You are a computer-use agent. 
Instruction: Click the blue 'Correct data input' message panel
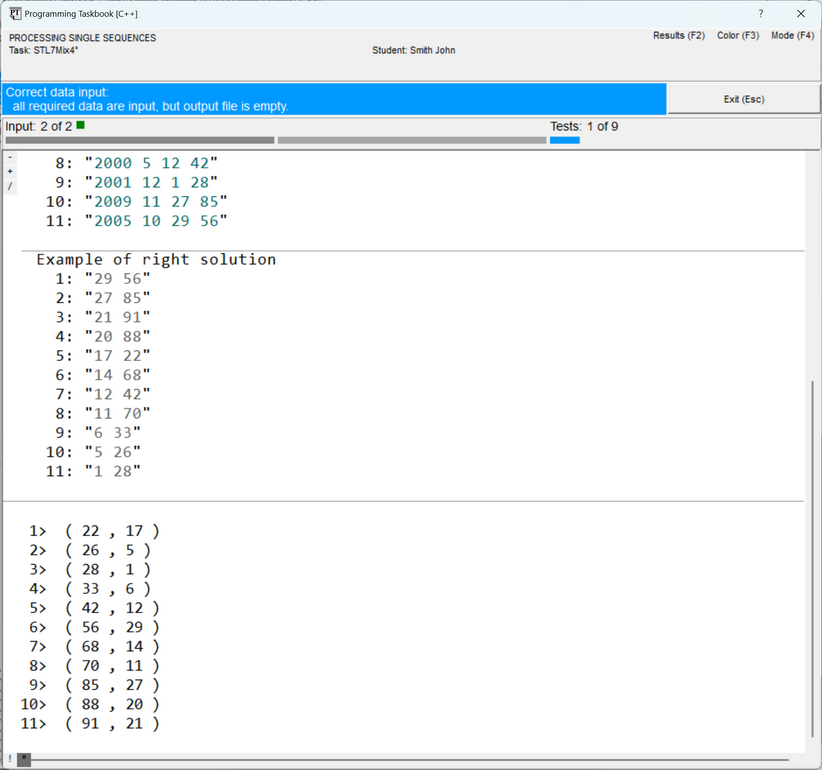pos(334,99)
